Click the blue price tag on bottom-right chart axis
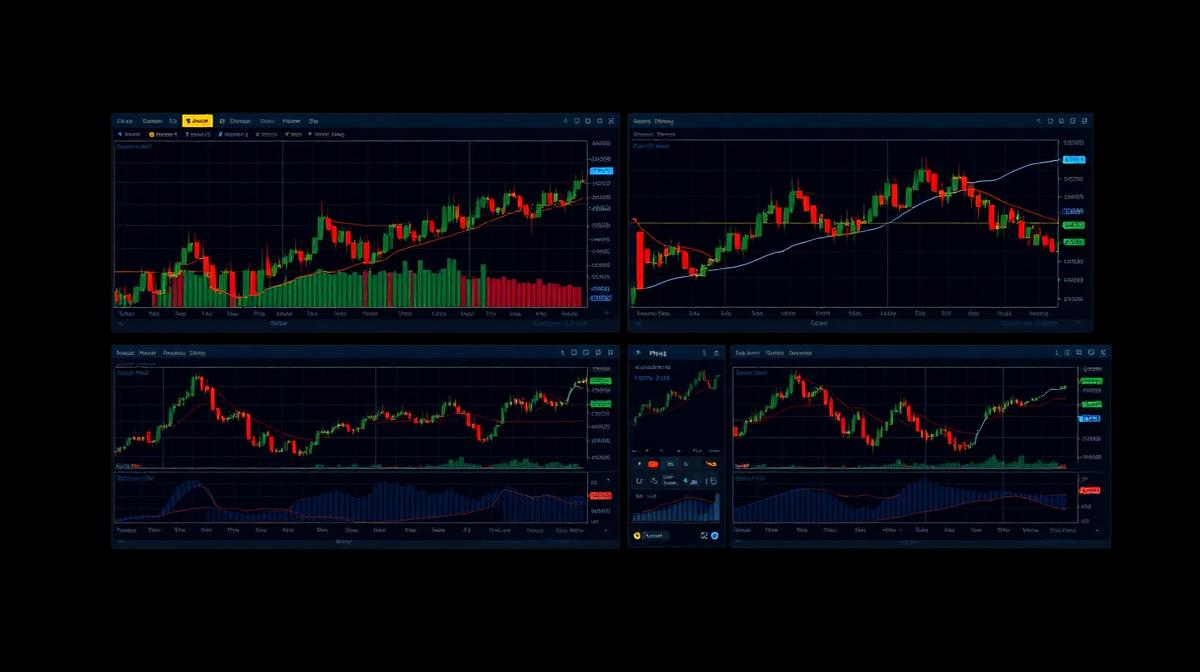Screen dimensions: 1200x672 pos(1089,418)
